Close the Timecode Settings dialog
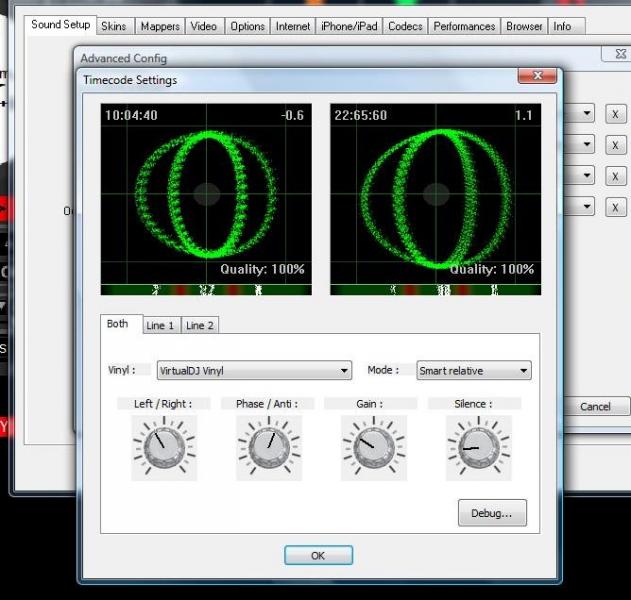 pyautogui.click(x=538, y=75)
